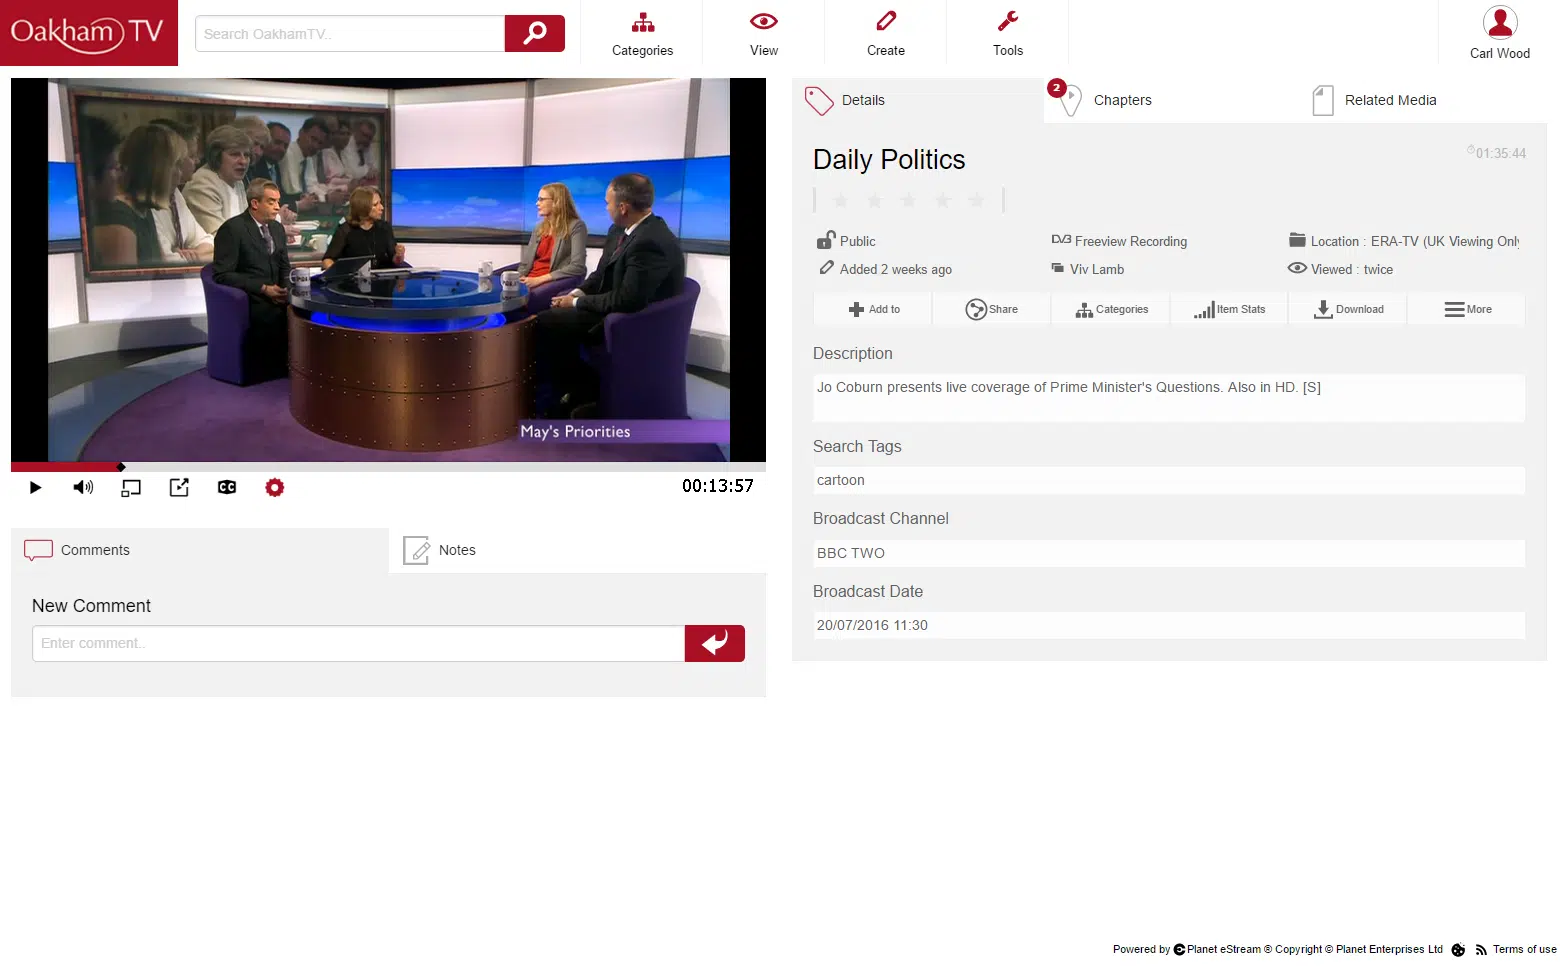
Task: Click the video progress bar
Action: point(388,467)
